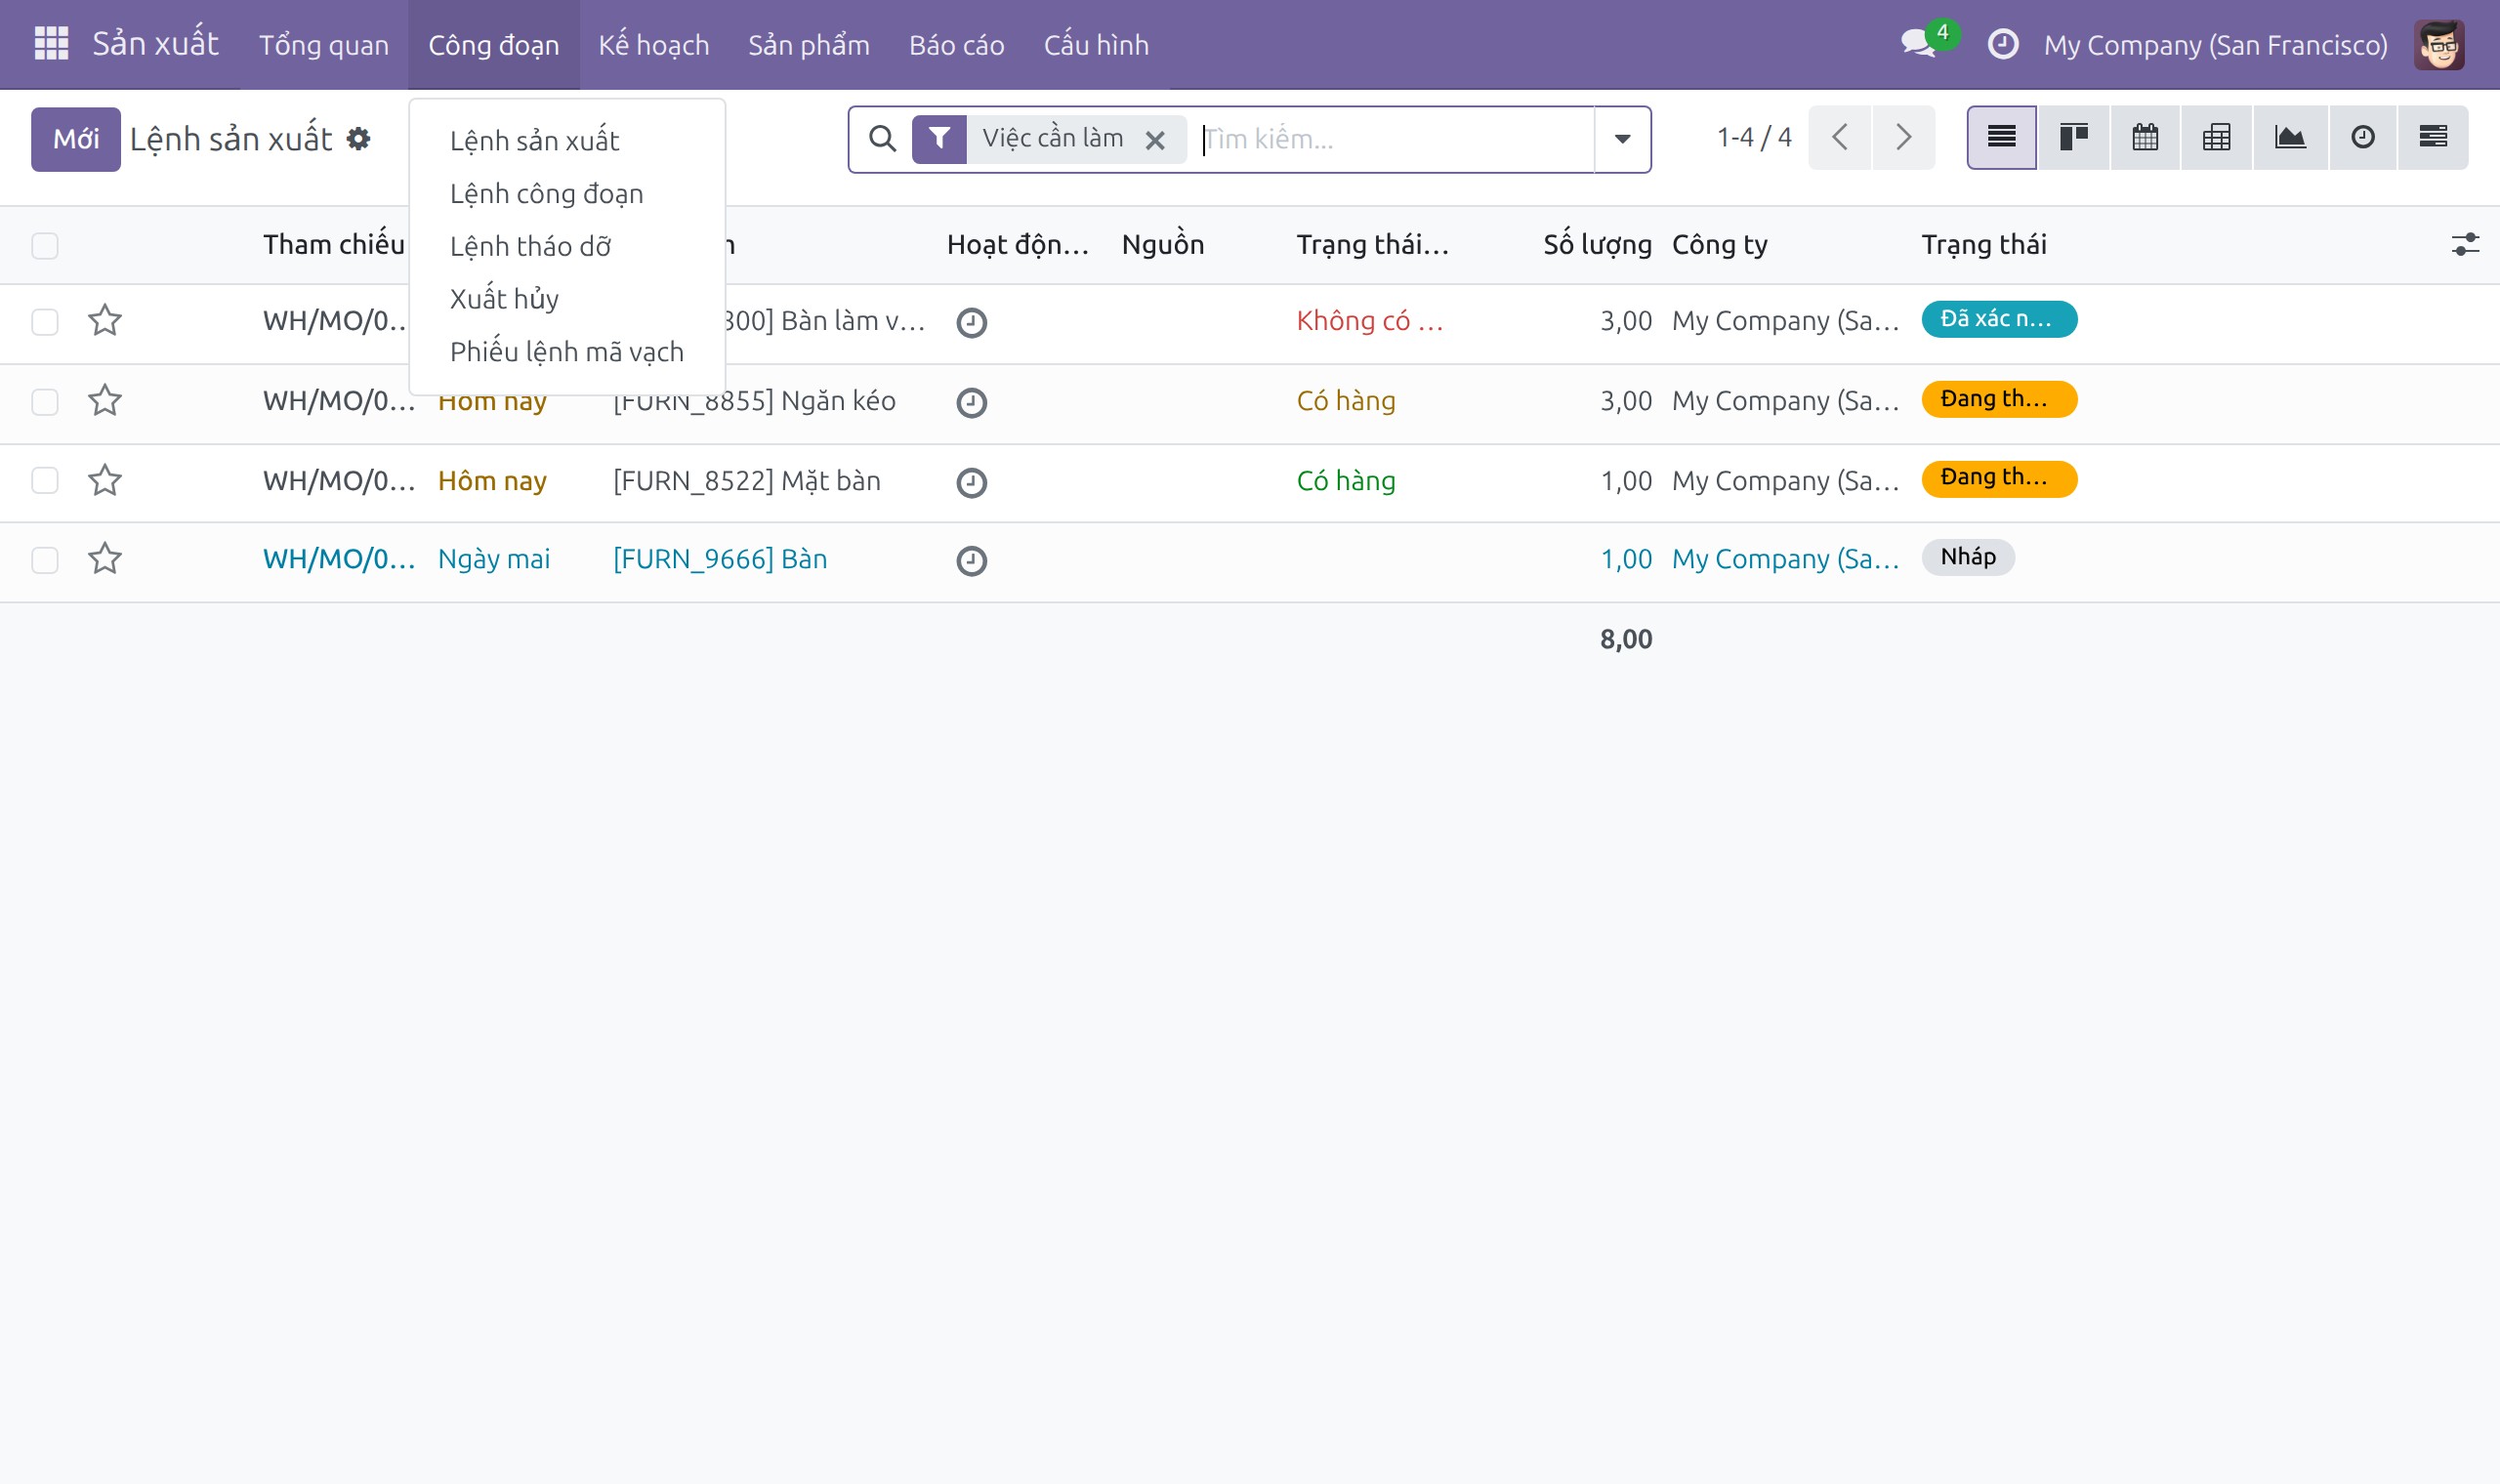Switch to calendar view

[2145, 137]
